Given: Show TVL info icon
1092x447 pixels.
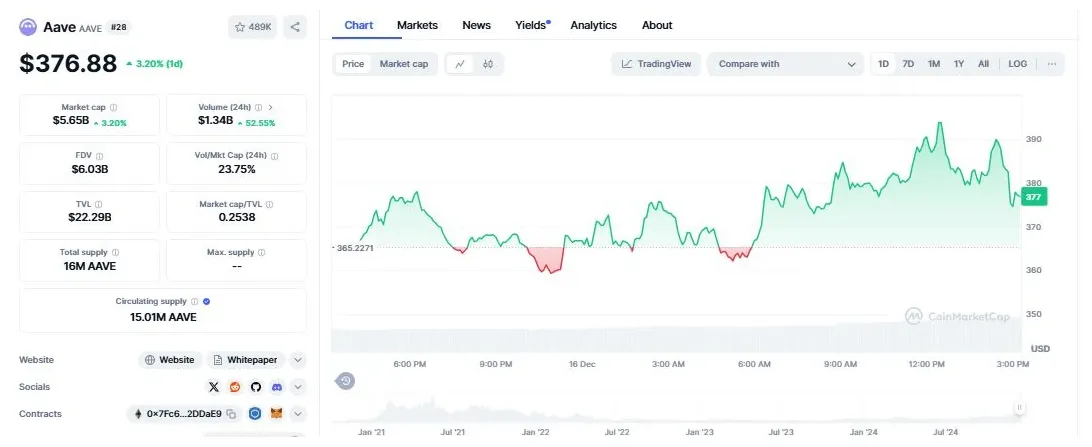Looking at the screenshot, I should click(x=98, y=205).
